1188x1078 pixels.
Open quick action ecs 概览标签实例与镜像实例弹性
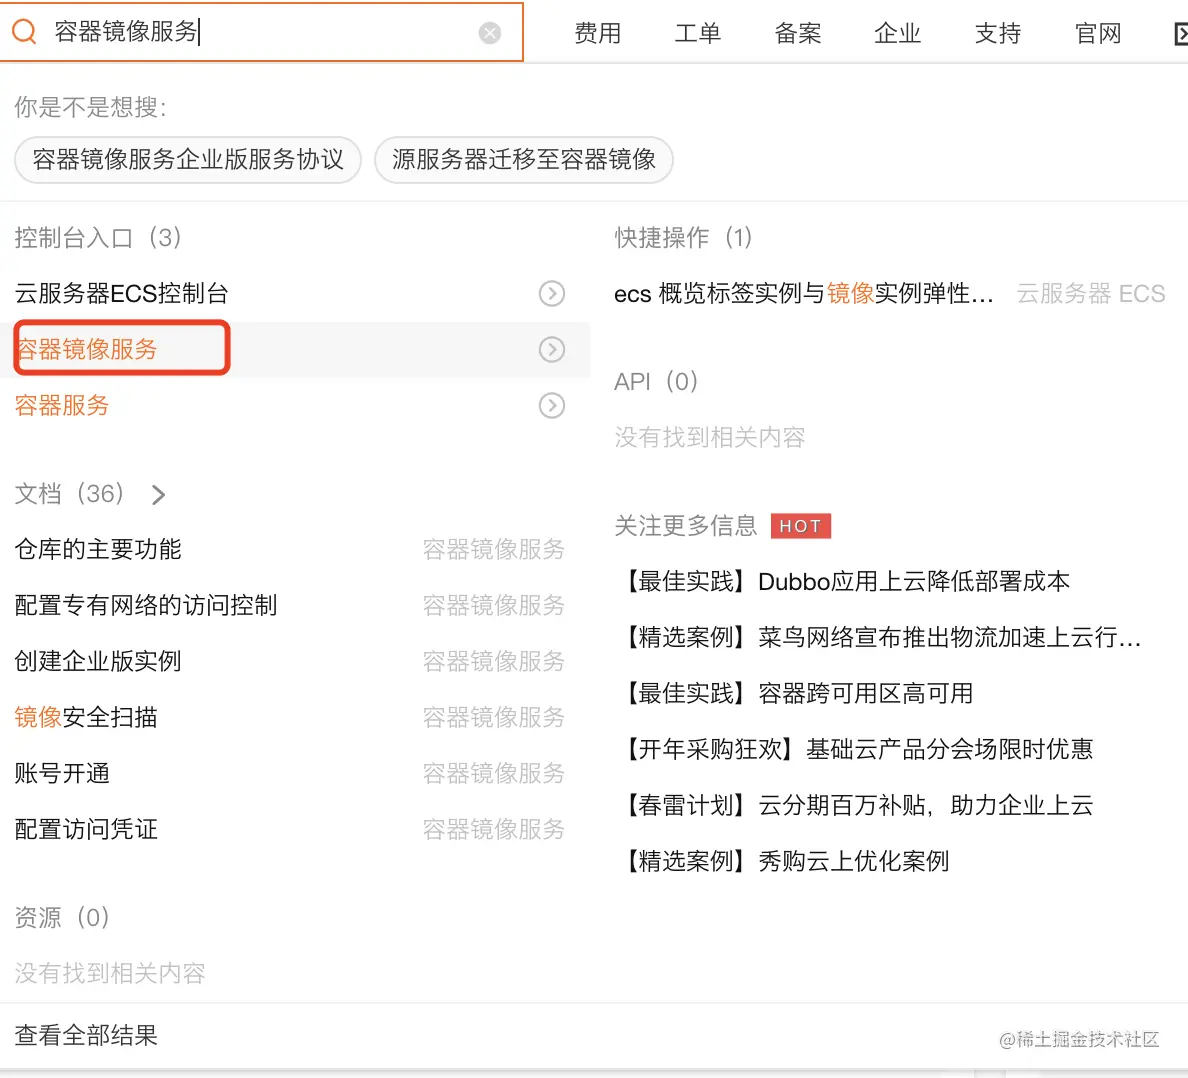[x=803, y=293]
